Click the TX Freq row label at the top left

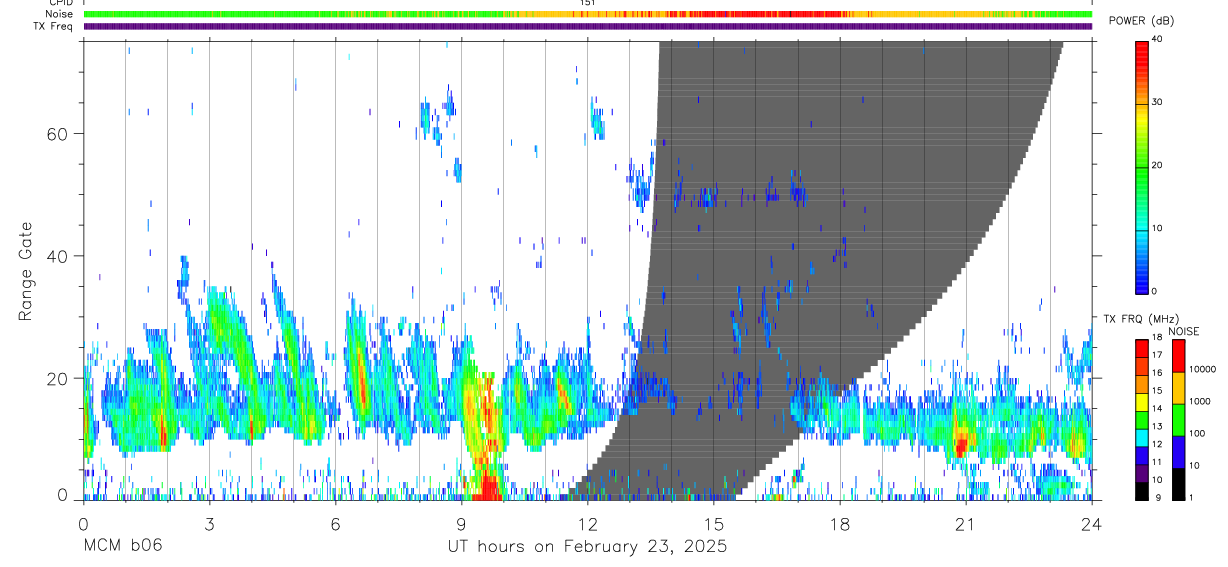[x=54, y=26]
